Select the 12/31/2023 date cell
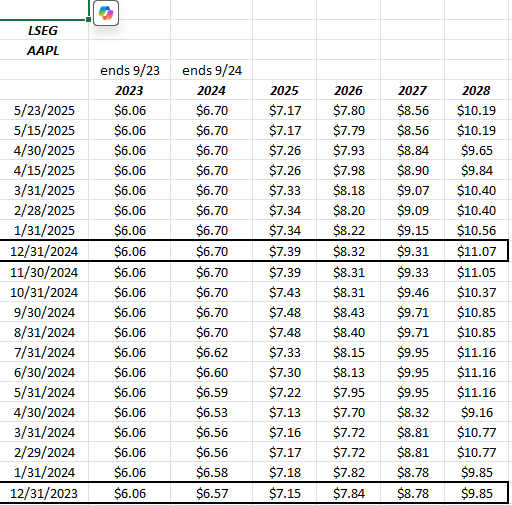 [44, 493]
